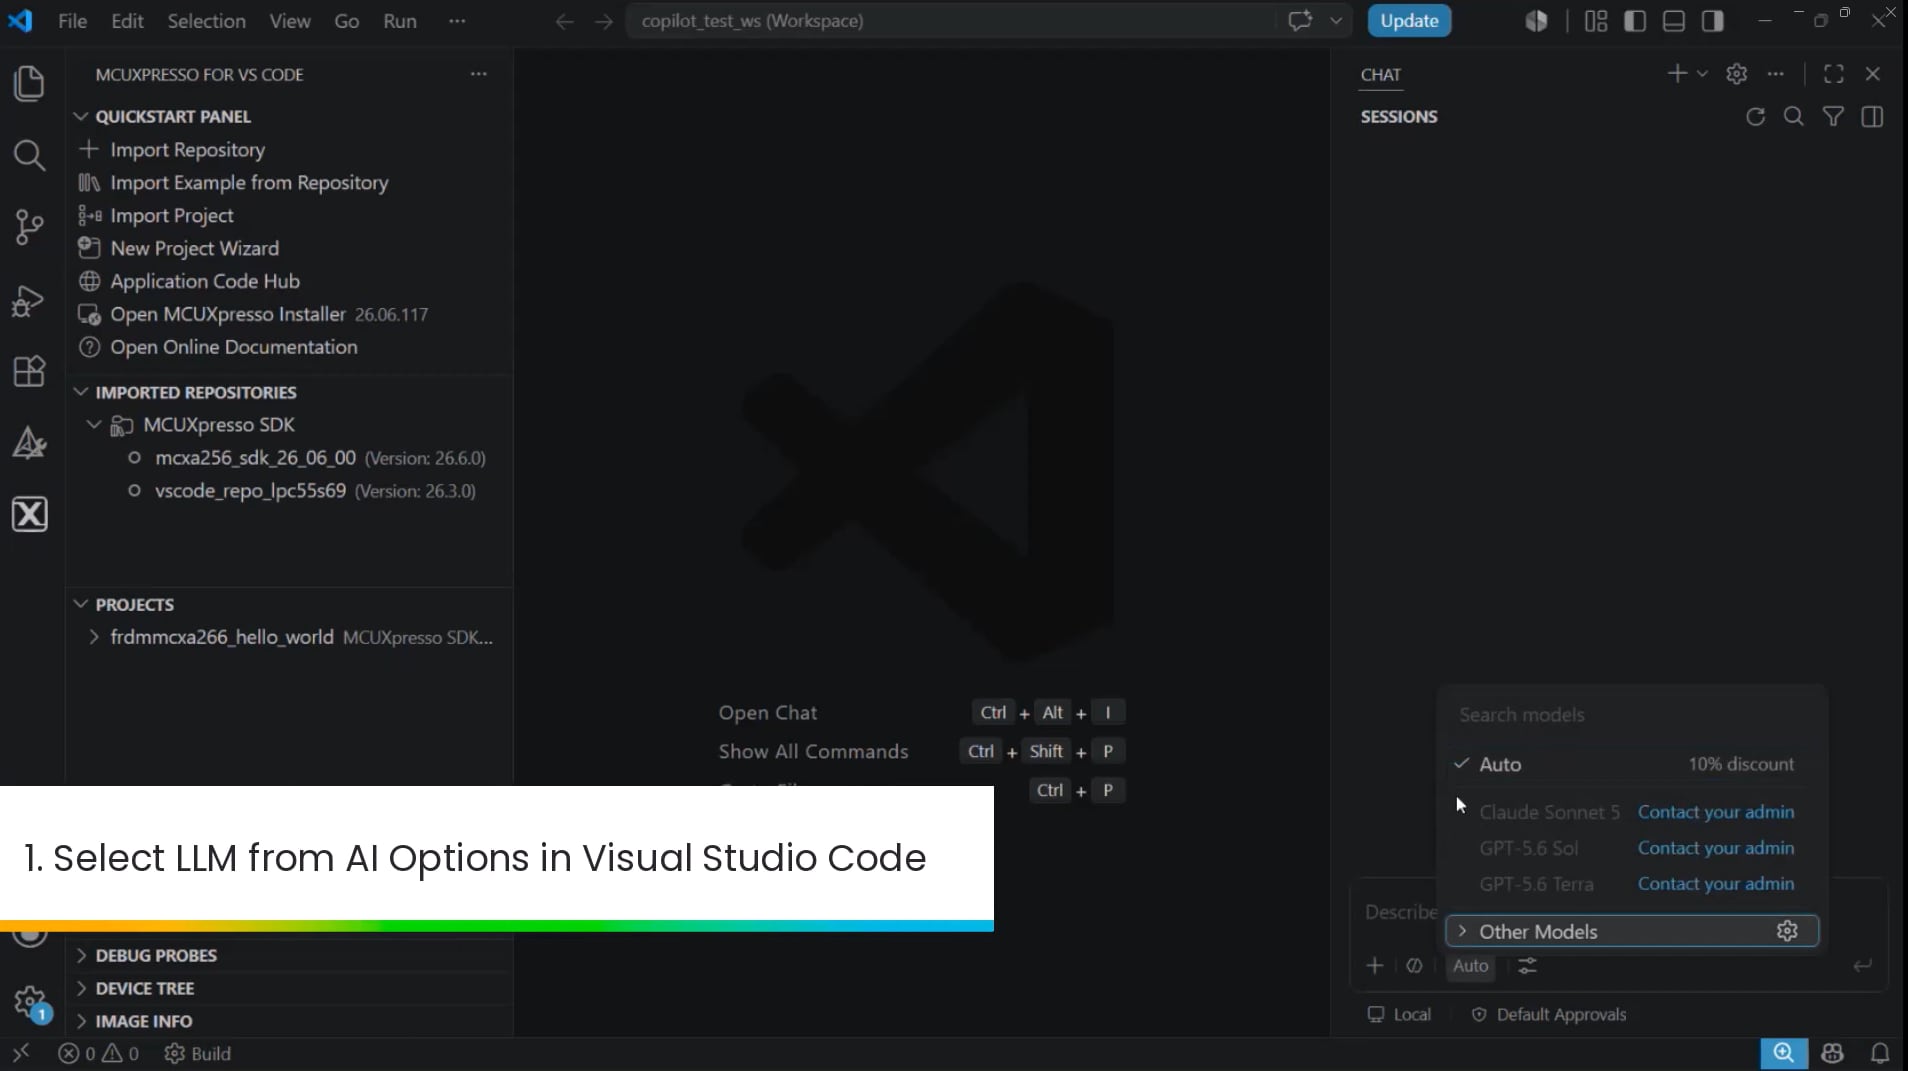Click the zoom magnifier in status bar
Viewport: 1908px width, 1071px height.
pos(1784,1053)
